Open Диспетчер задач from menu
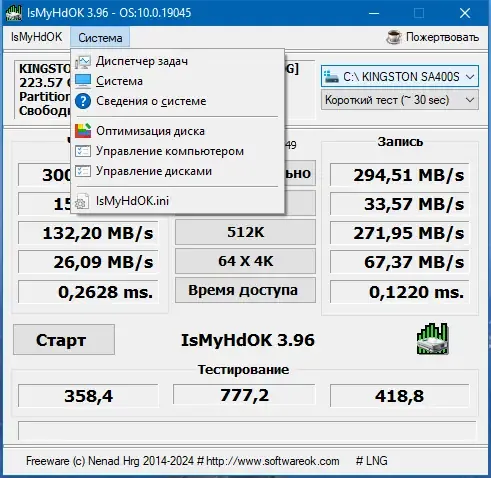 click(x=178, y=61)
